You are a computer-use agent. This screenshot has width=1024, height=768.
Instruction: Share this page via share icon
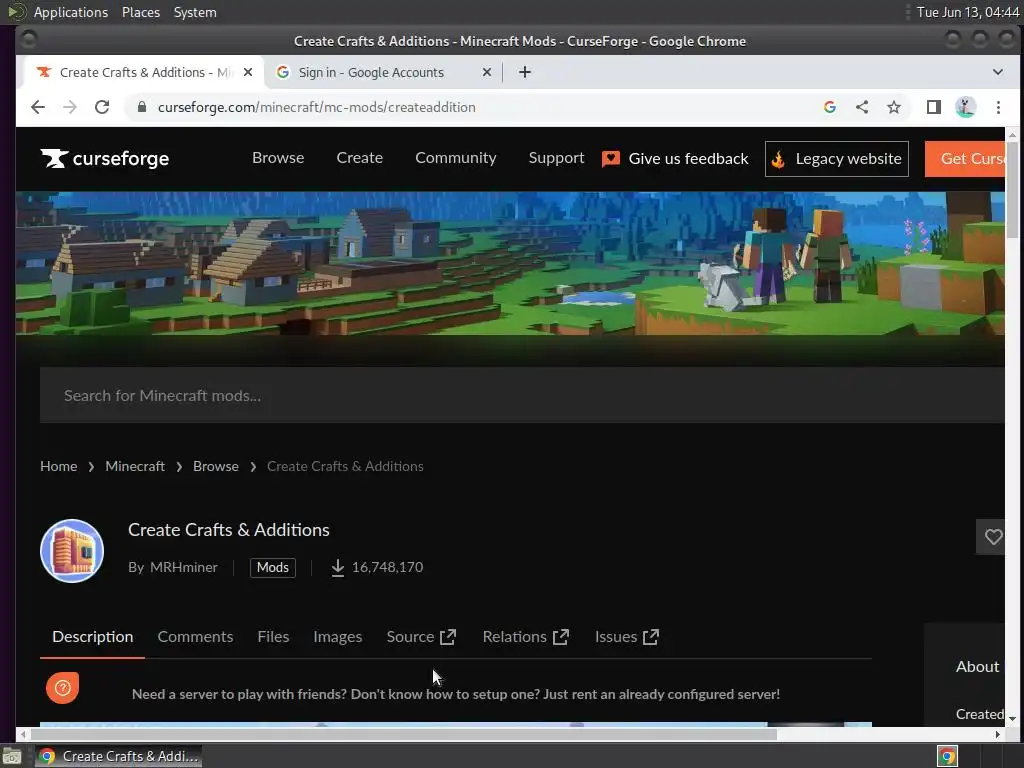[862, 107]
